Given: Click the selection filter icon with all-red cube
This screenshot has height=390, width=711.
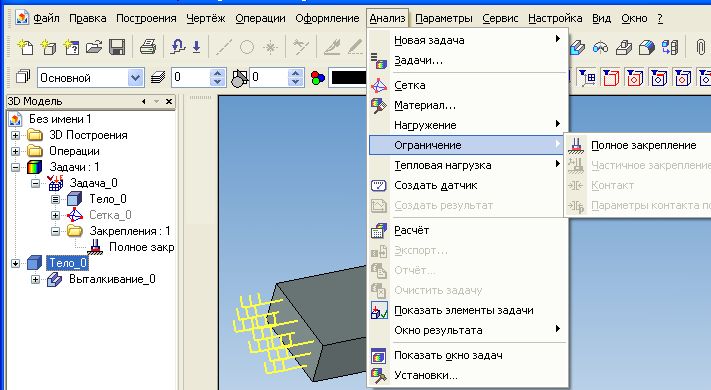Looking at the screenshot, I should (611, 78).
